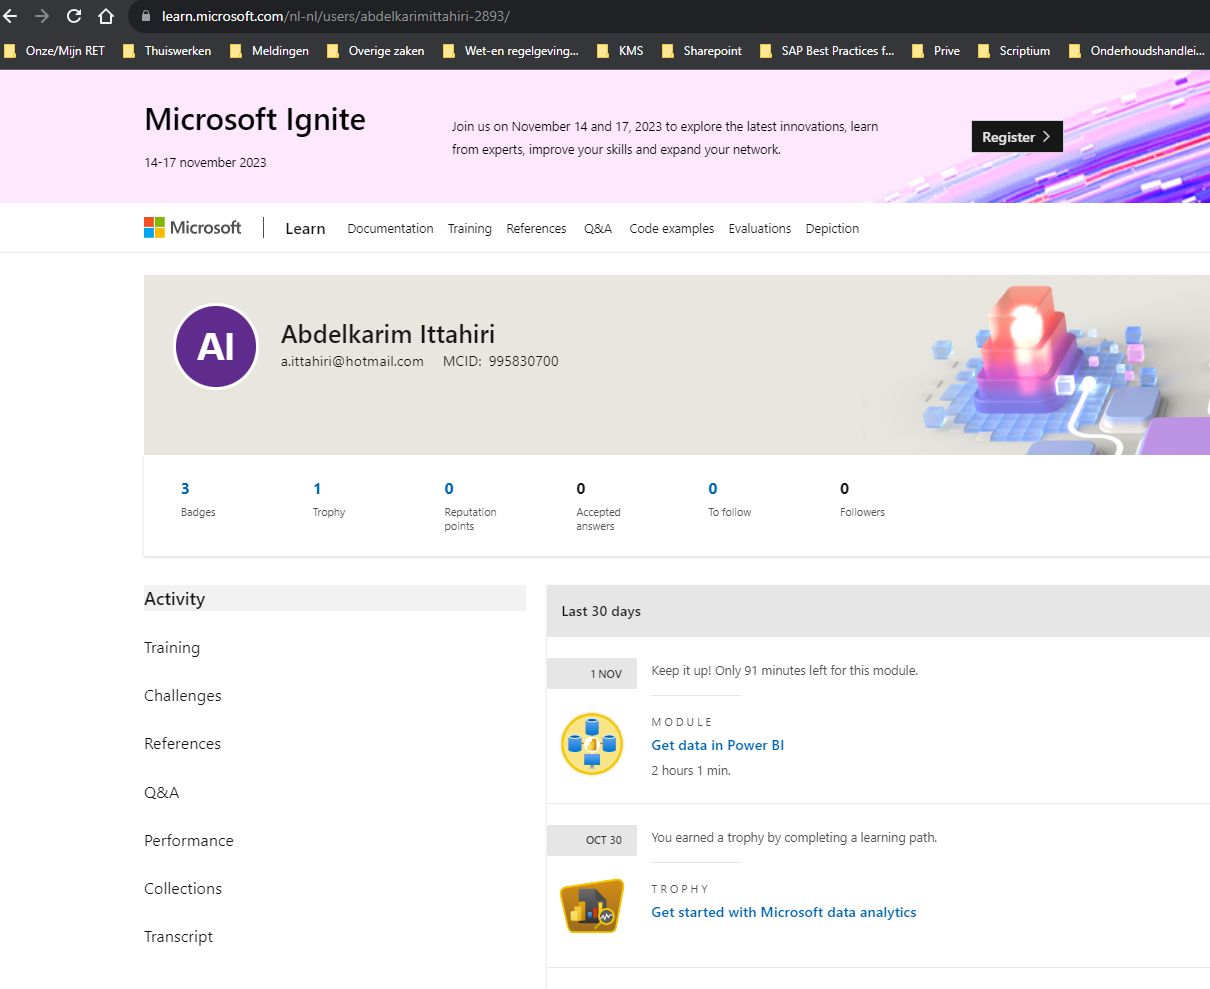Screen dimensions: 1210x989
Task: Select References in the profile sidebar
Action: pos(182,744)
